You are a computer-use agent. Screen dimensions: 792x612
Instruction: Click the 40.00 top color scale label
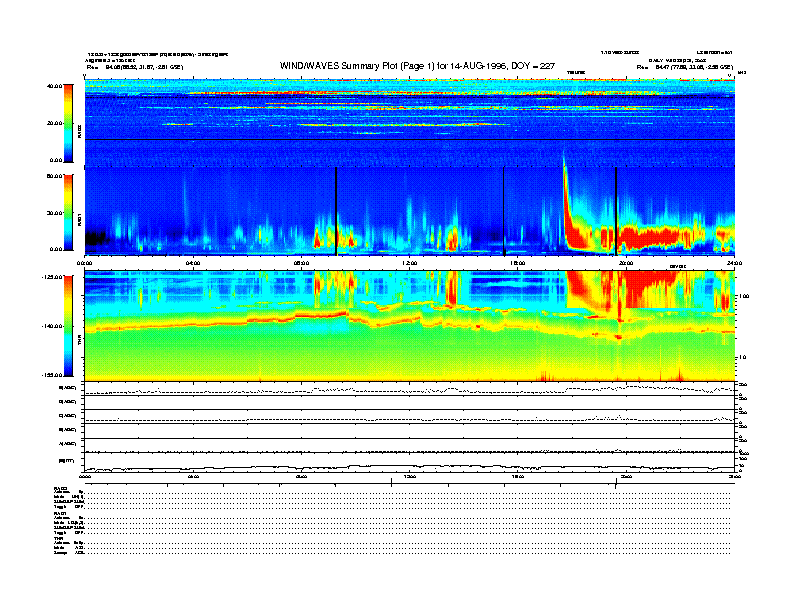[x=54, y=86]
